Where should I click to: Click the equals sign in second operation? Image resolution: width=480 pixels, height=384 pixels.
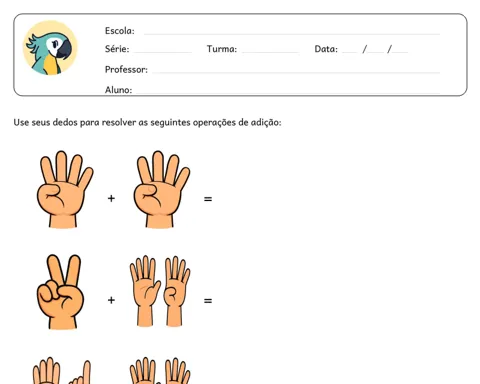(208, 301)
